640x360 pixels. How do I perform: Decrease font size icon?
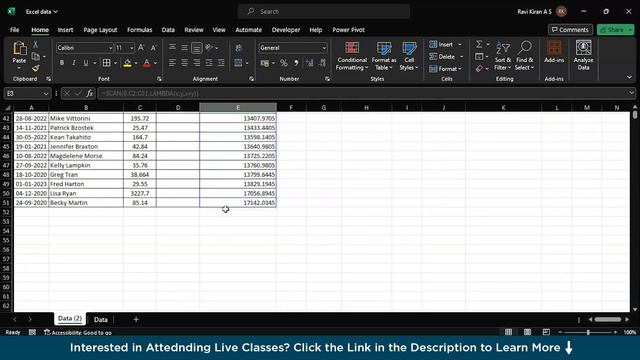pos(153,48)
